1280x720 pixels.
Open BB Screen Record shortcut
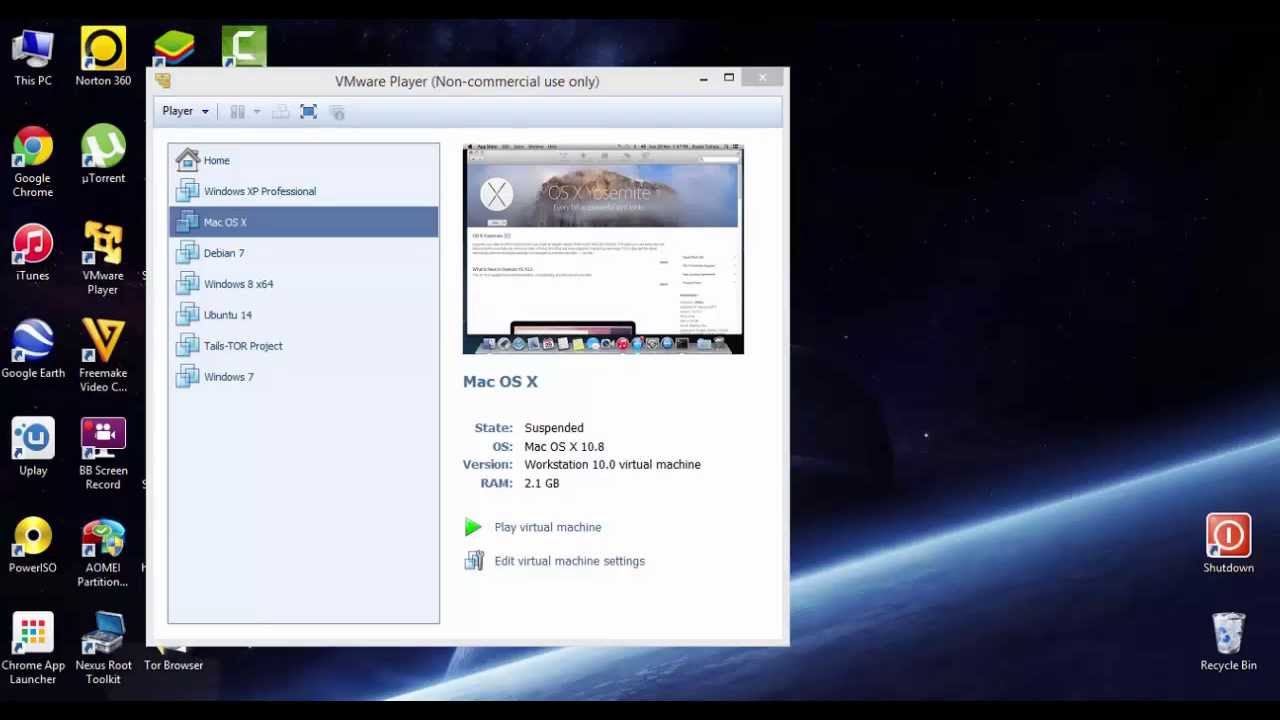pos(103,454)
